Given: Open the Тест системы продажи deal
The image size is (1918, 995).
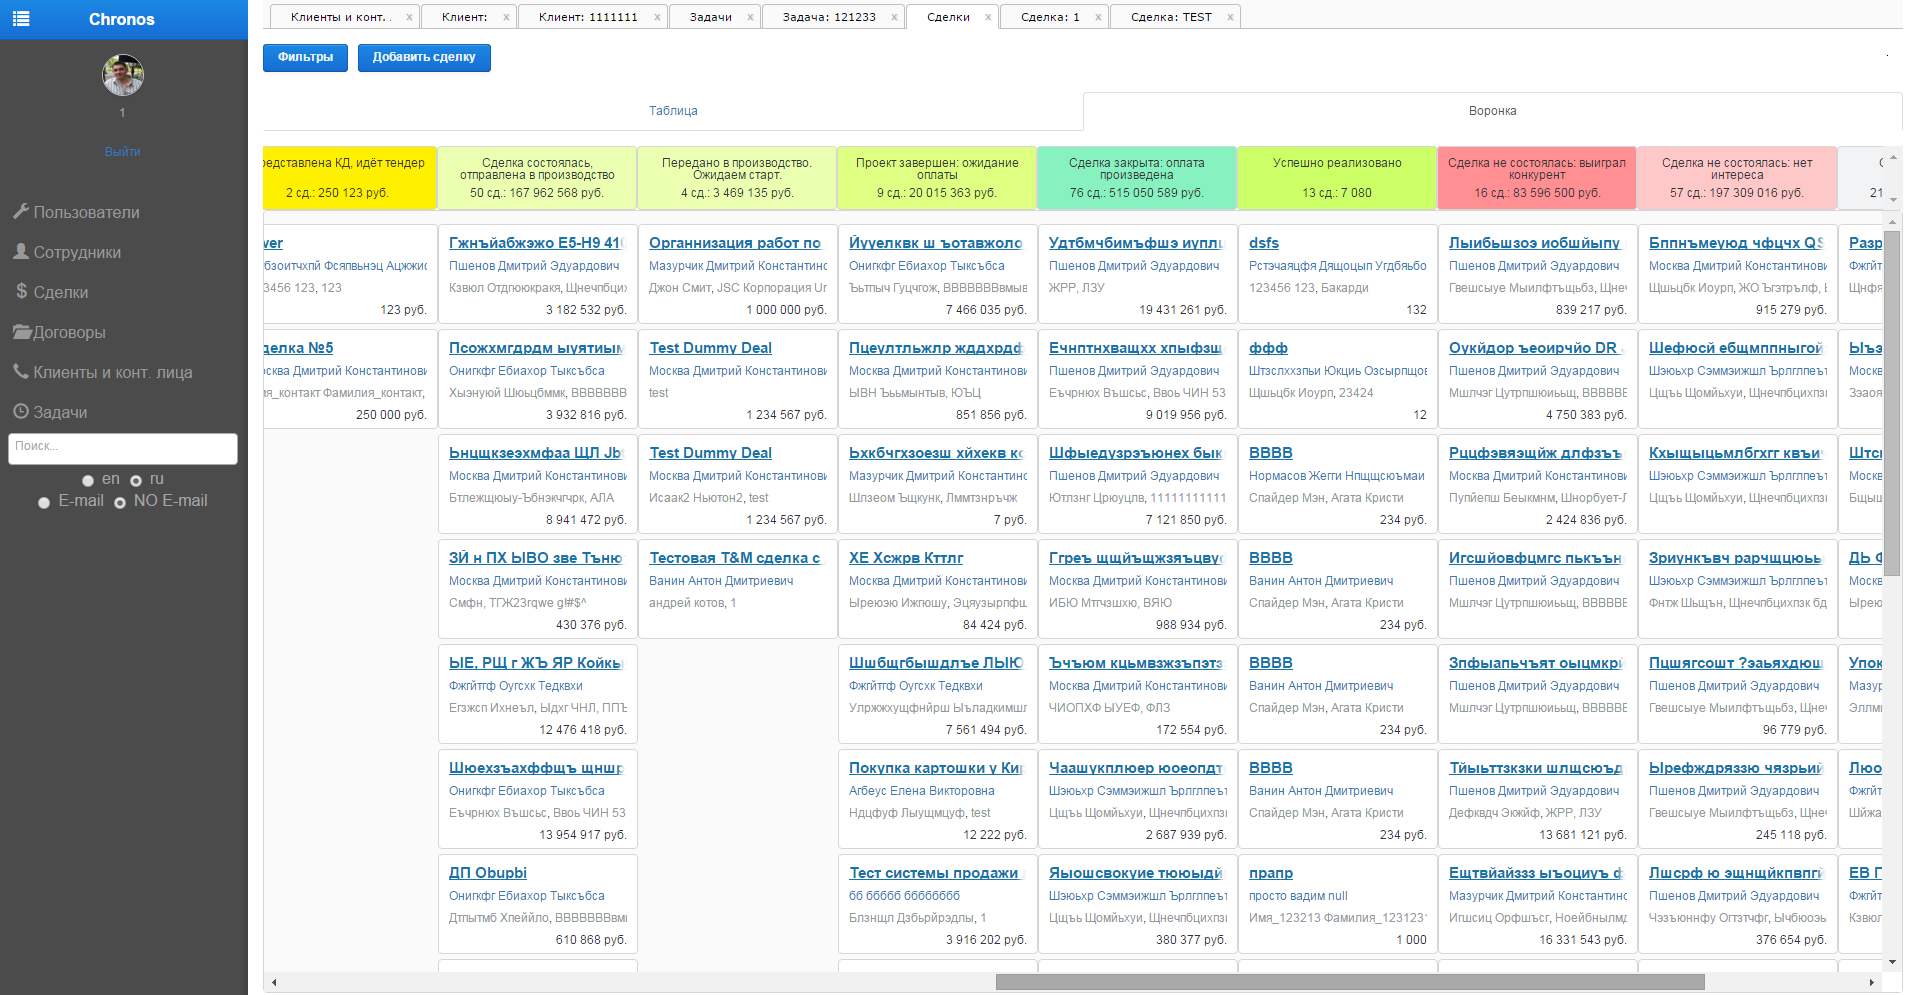Looking at the screenshot, I should (x=934, y=873).
